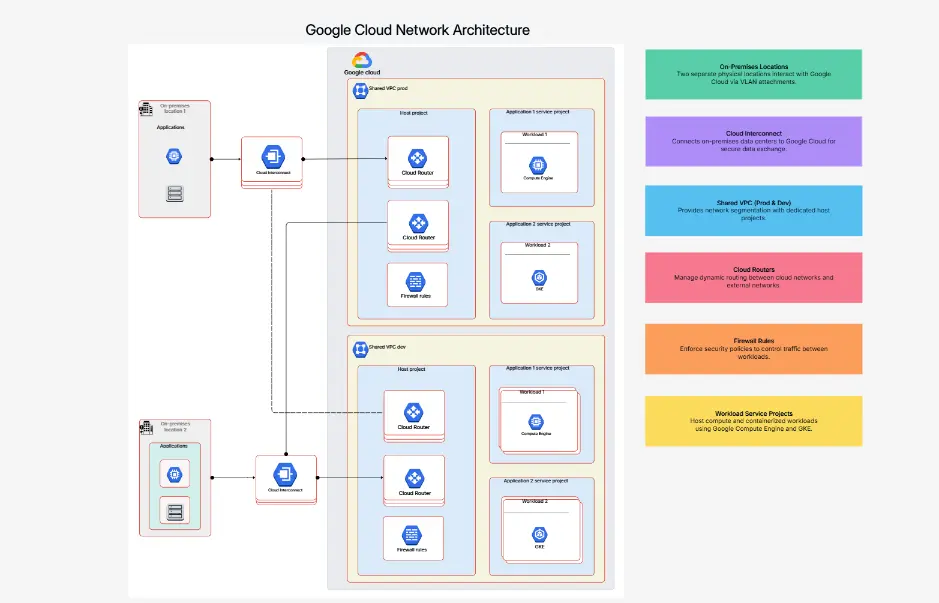Click the blue Shared VPC (Prod & Dev) legend card

point(753,210)
